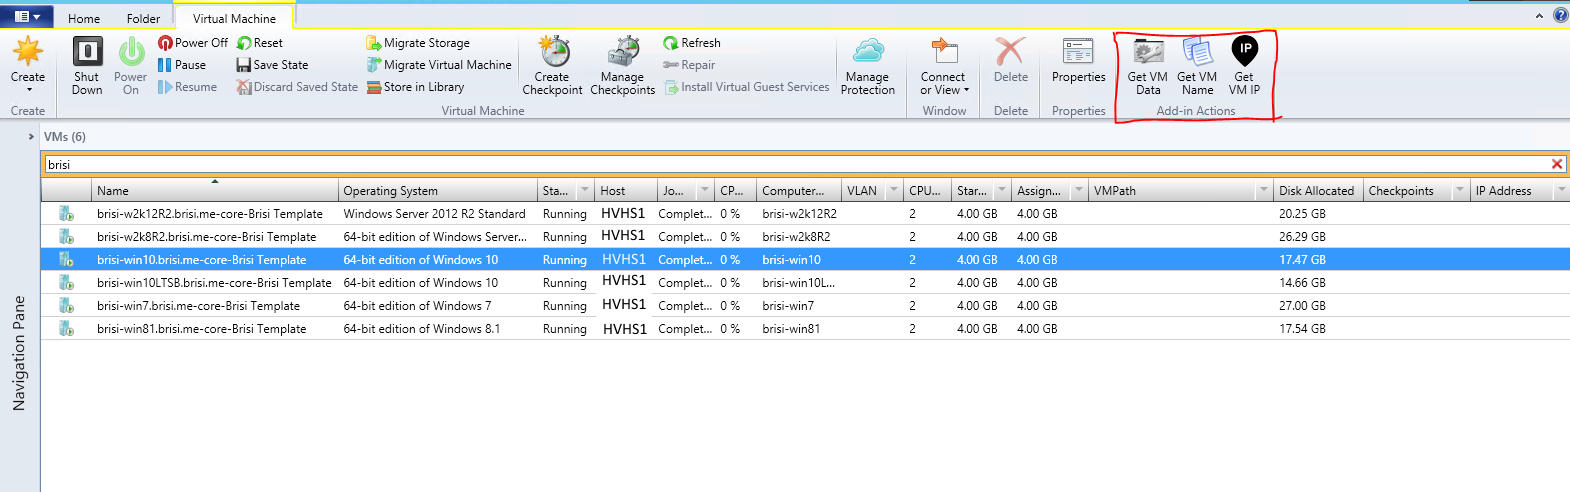Click the Windows 8.1 operating system cell
Viewport: 1570px width, 492px height.
point(422,329)
